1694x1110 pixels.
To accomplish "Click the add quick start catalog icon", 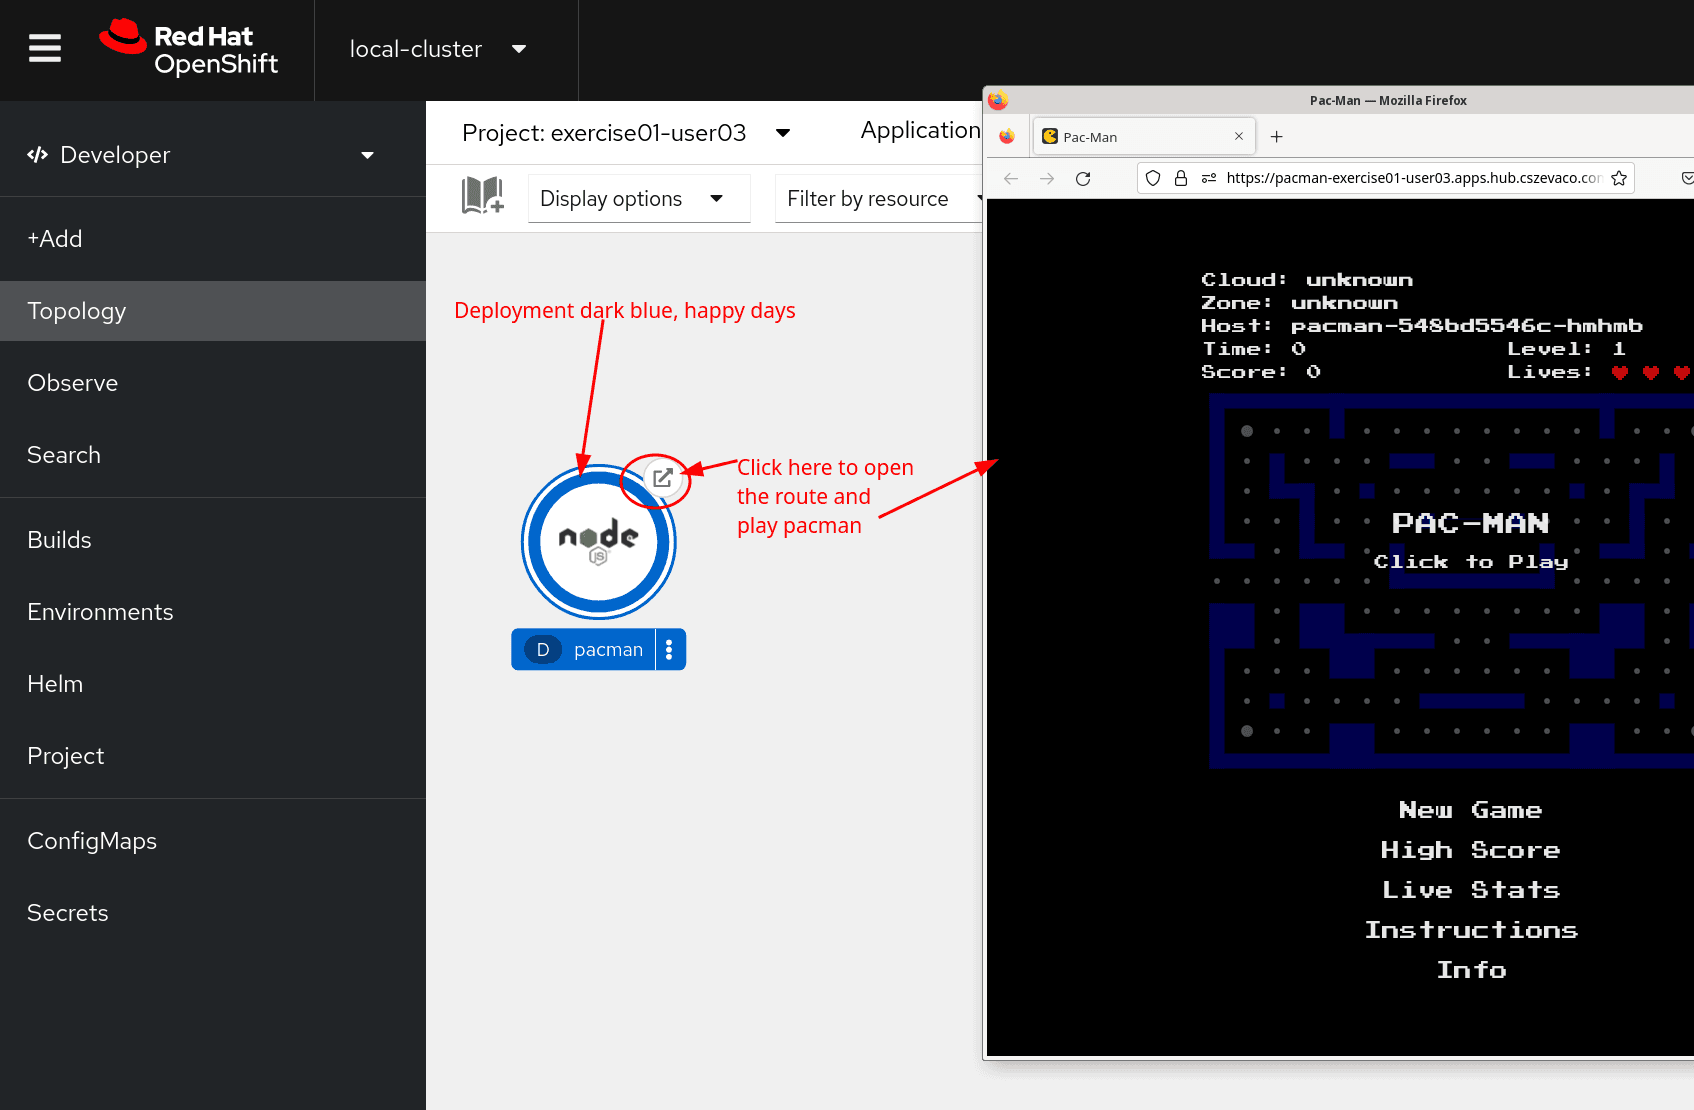I will point(482,196).
